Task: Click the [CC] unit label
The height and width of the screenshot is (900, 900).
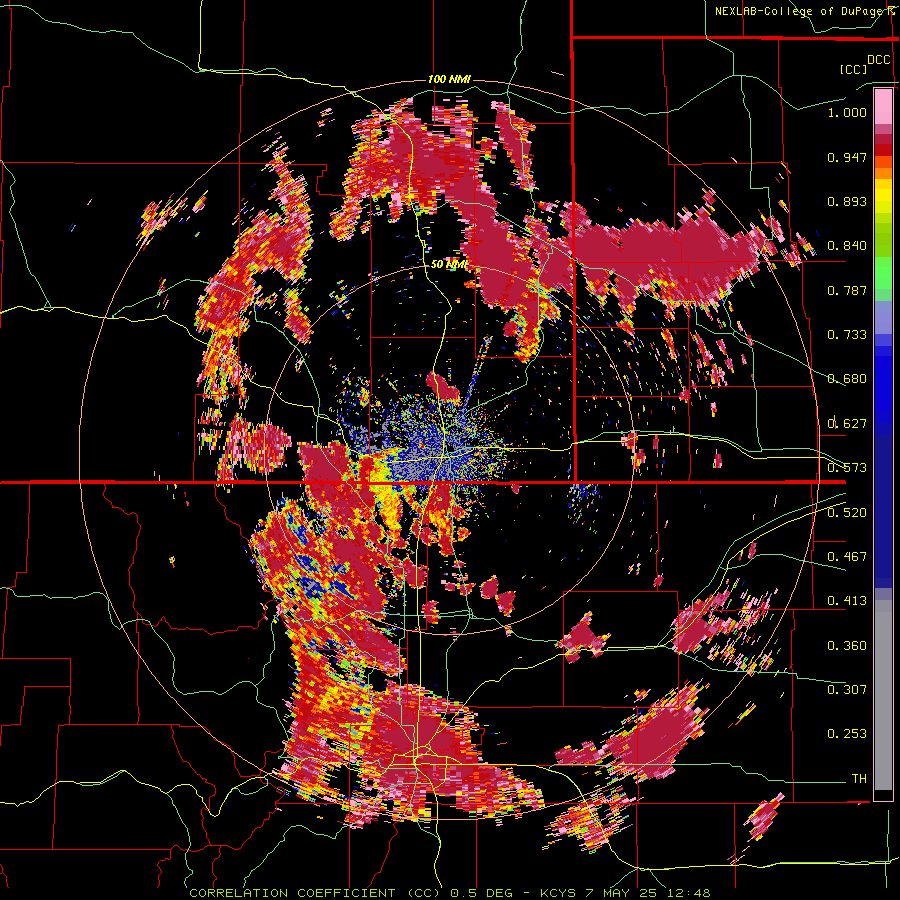Action: click(x=852, y=69)
